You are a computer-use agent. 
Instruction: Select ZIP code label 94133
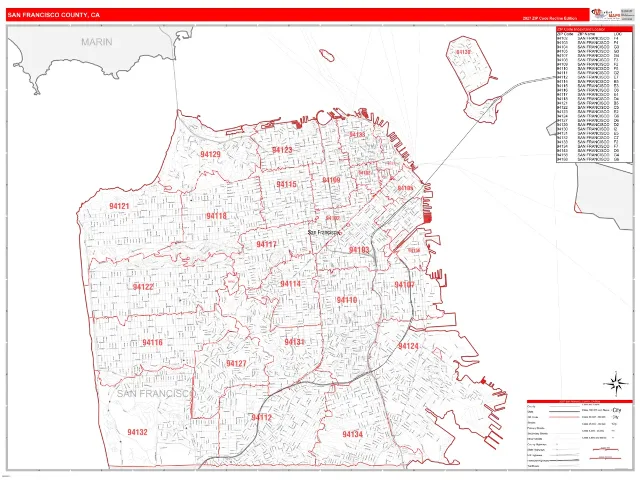coord(357,135)
